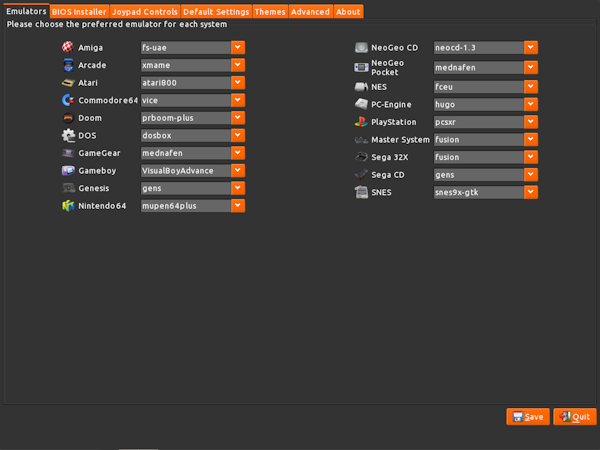
Task: Click the Commodore64 logo icon
Action: 68,100
